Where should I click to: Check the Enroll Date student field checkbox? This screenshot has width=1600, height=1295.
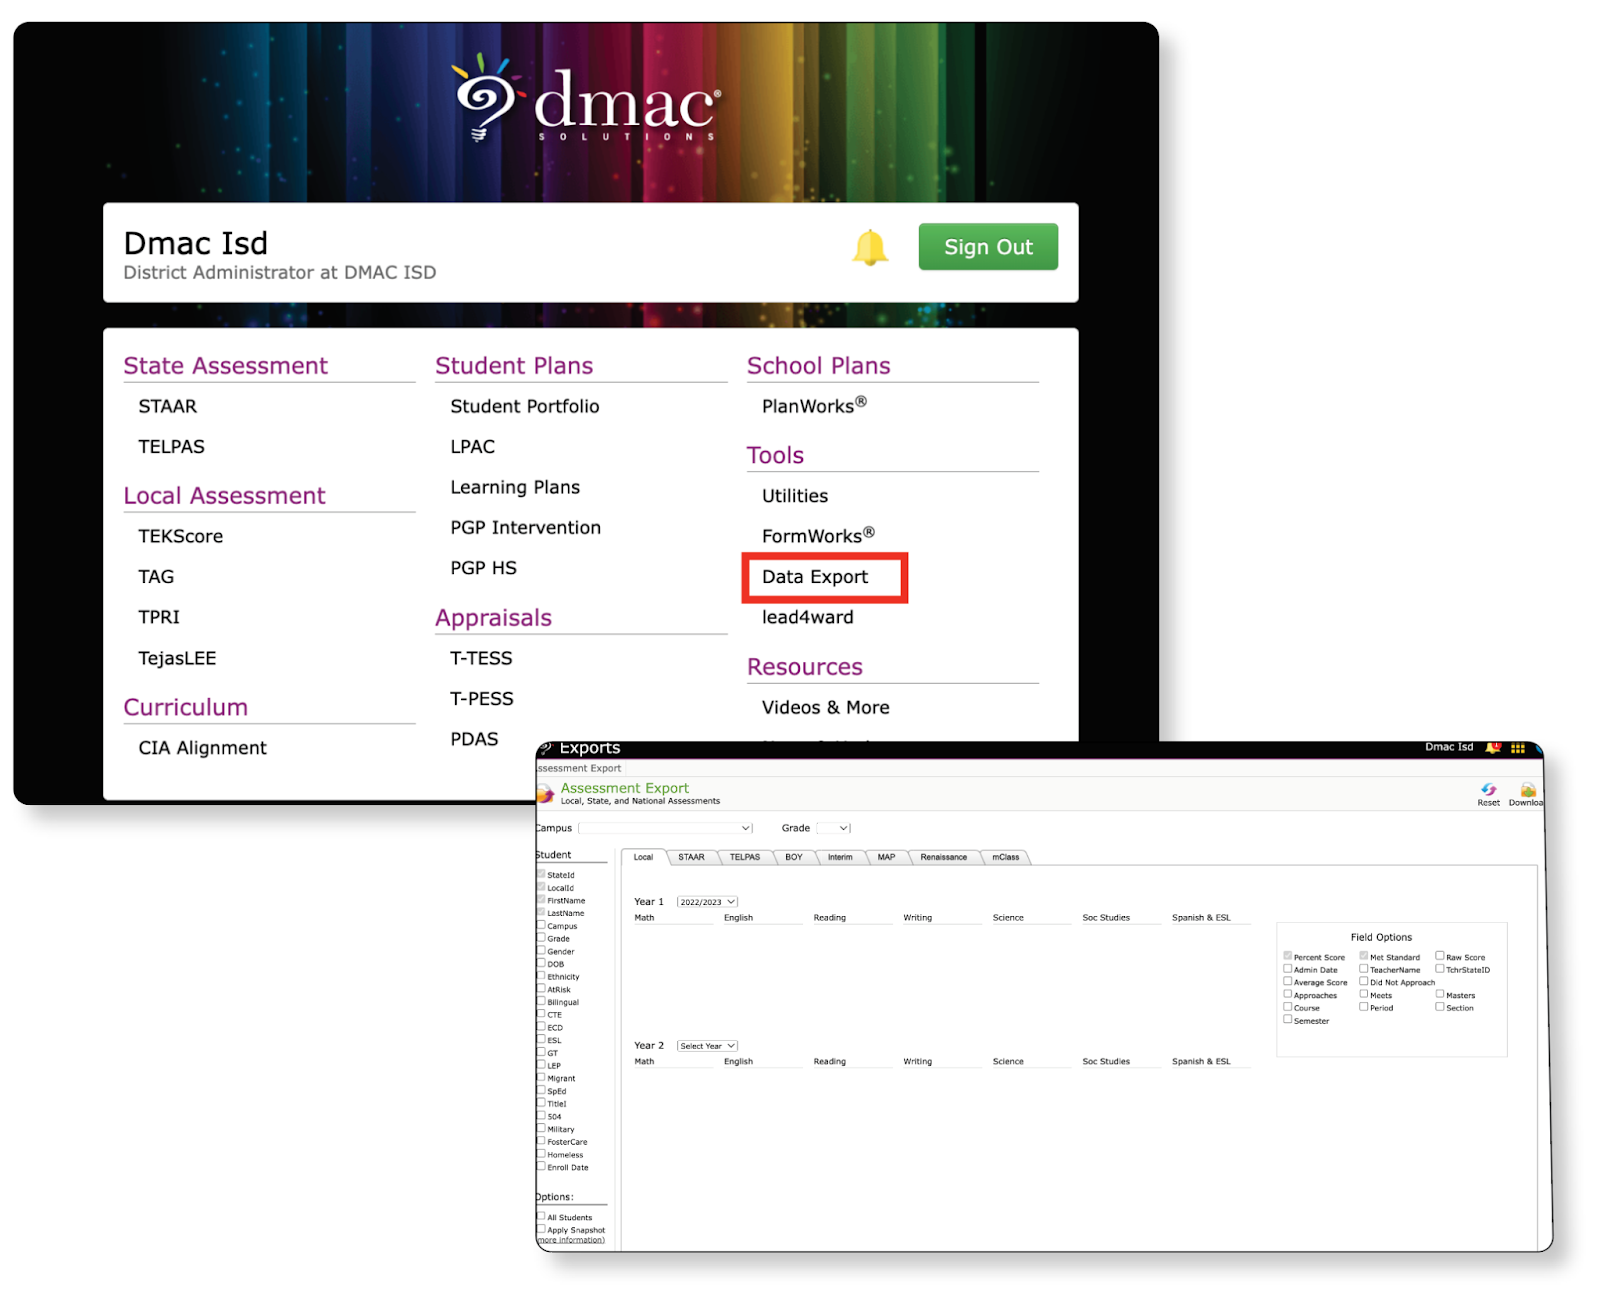coord(541,1167)
